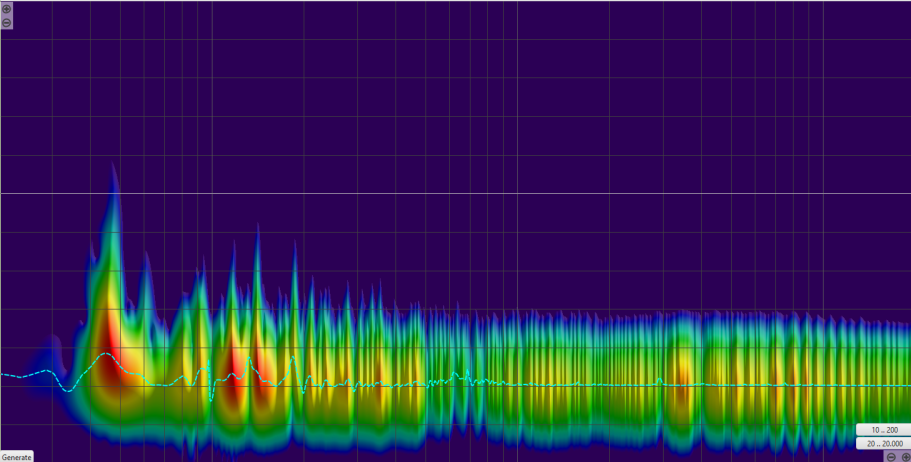Set frequency range to 10 .. 200
The height and width of the screenshot is (462, 911).
pos(883,430)
